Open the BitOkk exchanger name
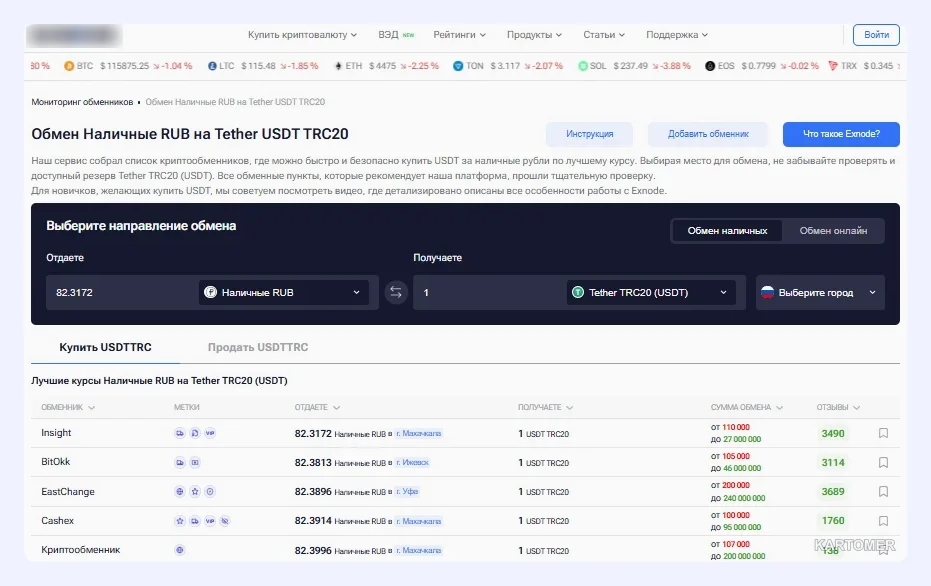 point(55,462)
